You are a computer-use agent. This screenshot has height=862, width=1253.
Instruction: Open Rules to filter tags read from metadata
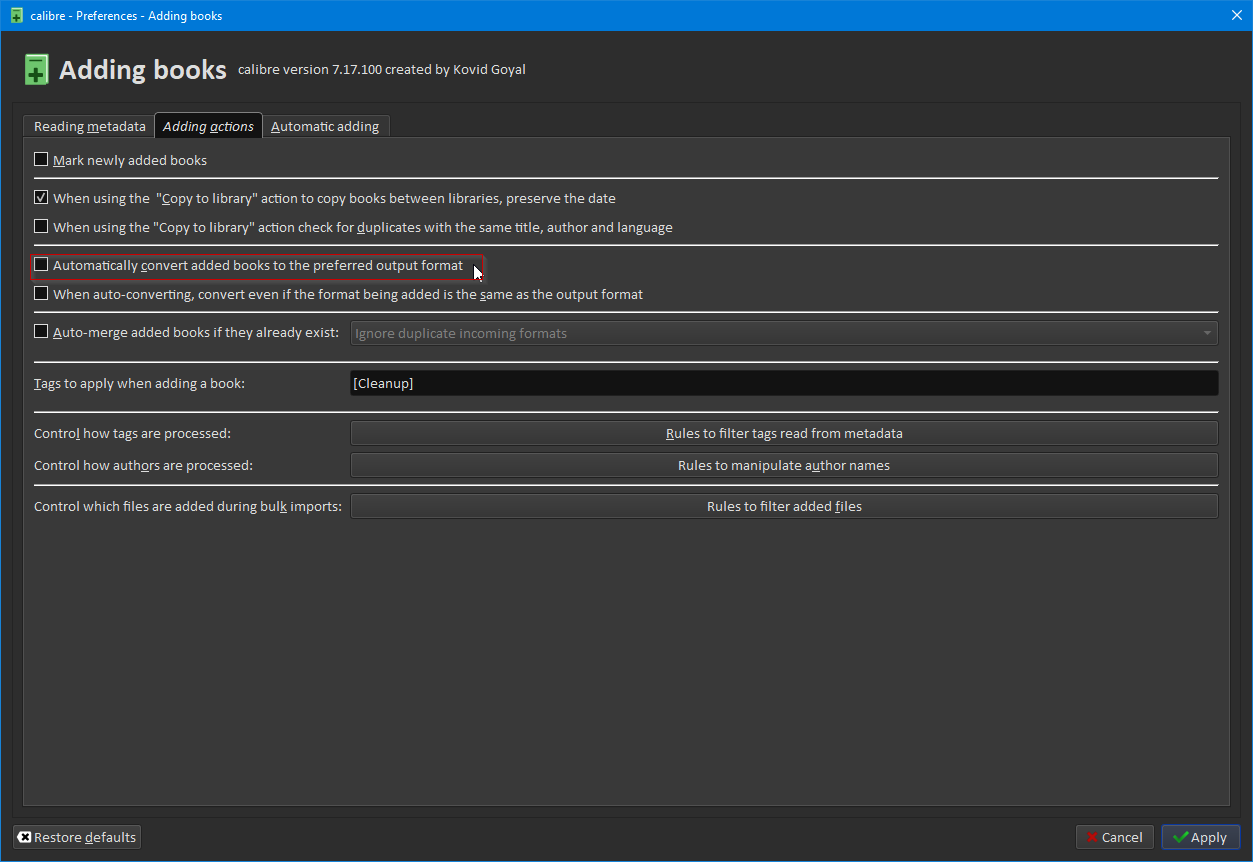point(784,433)
